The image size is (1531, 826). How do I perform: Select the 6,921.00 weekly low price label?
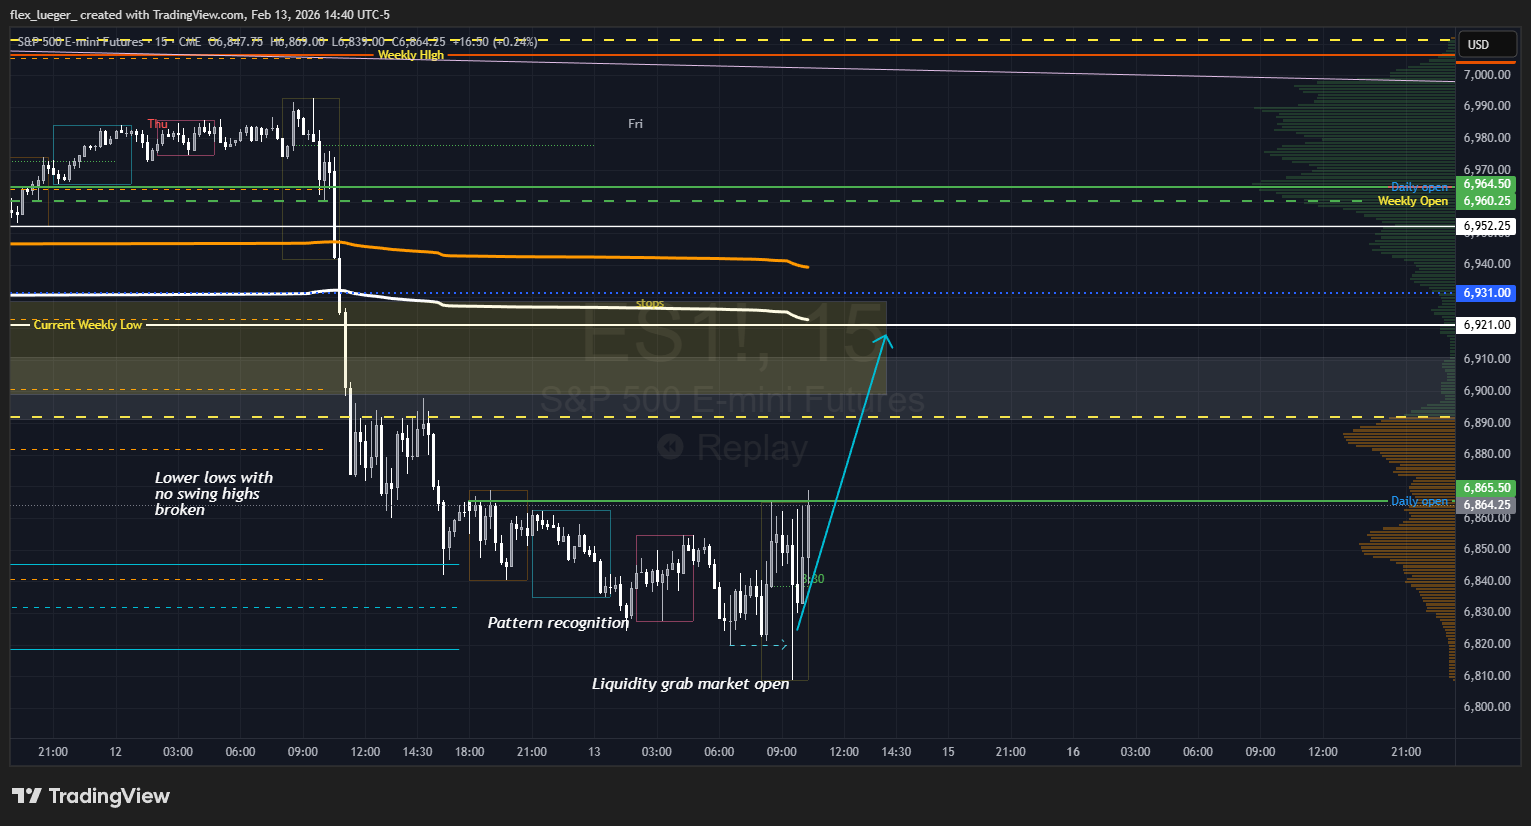click(1486, 325)
